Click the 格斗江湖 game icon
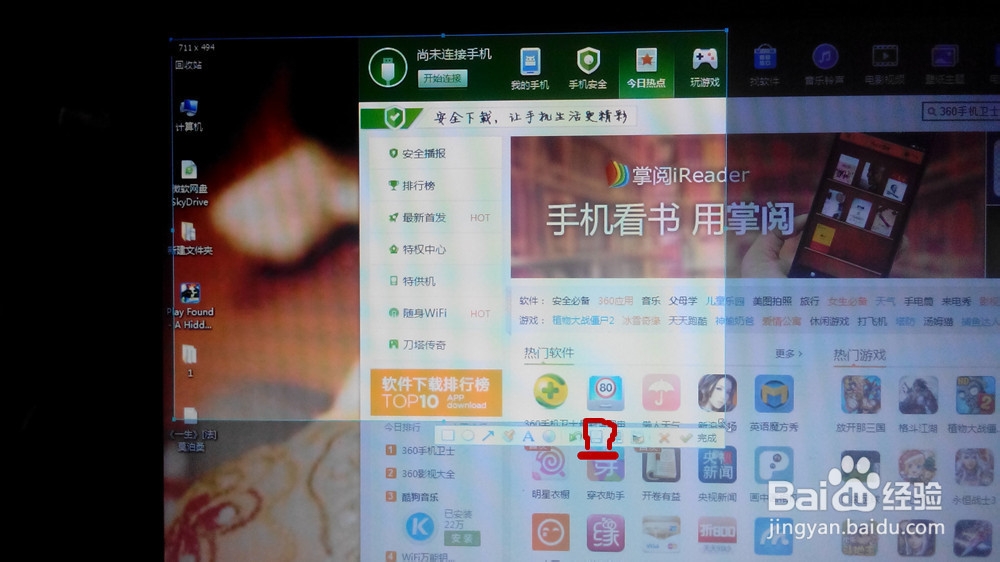1000x562 pixels. tap(918, 396)
